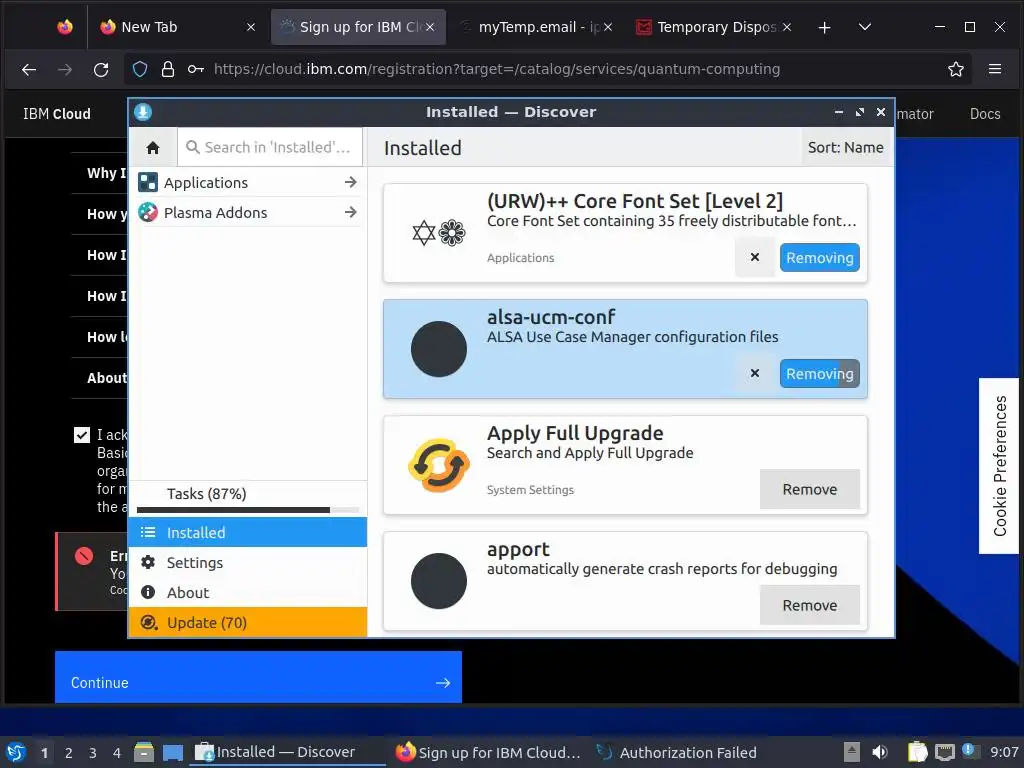Click the eject removable media tray icon
Viewport: 1024px width, 768px height.
pos(852,752)
